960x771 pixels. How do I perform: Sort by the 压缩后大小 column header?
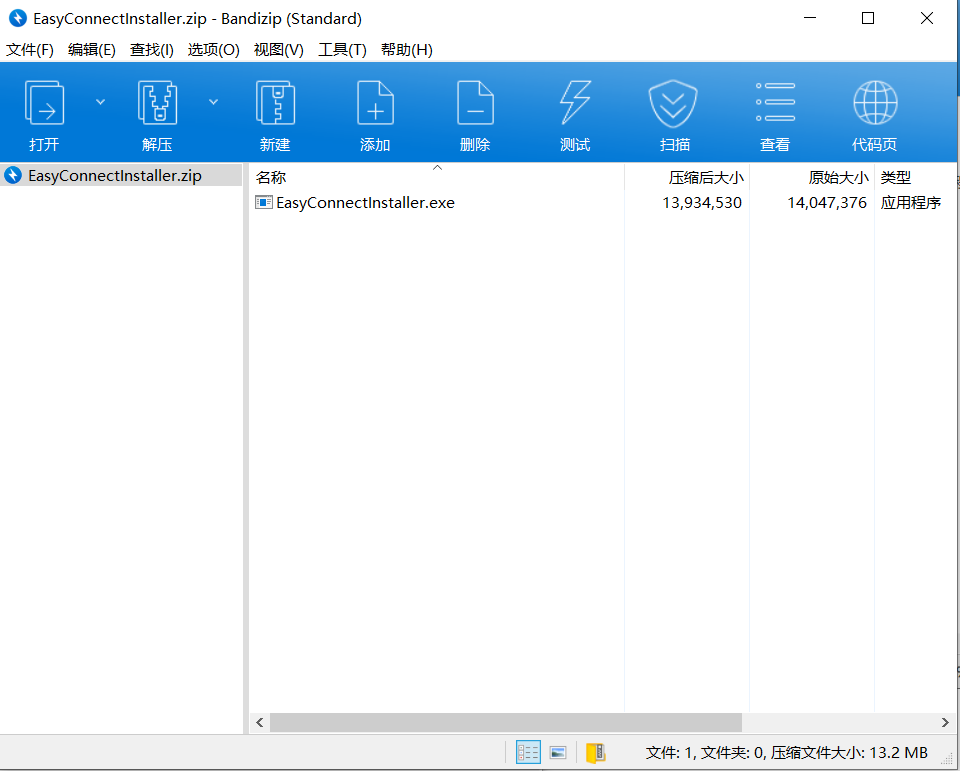[706, 178]
